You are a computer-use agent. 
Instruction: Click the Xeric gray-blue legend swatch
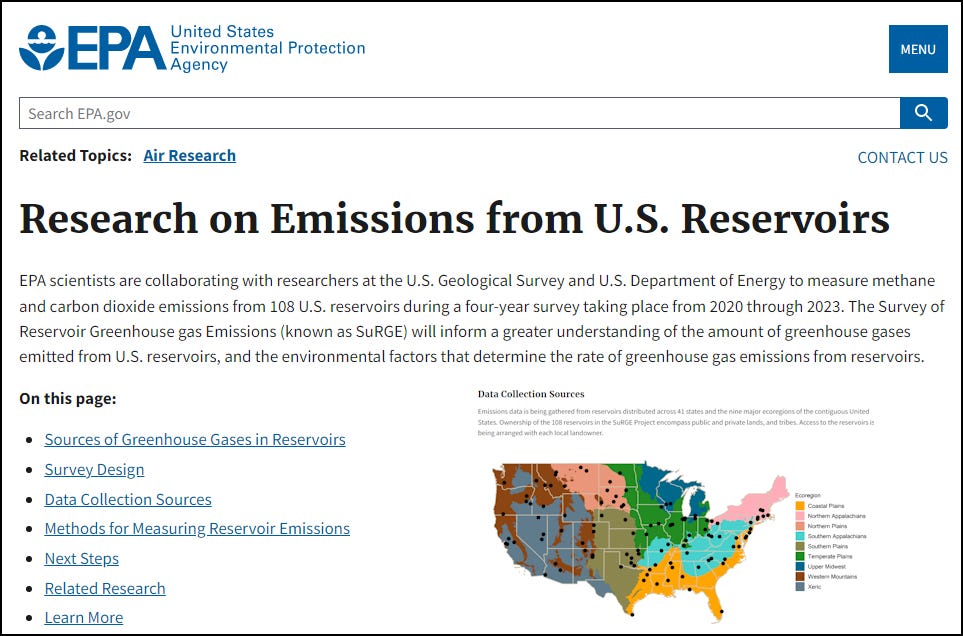tap(800, 587)
